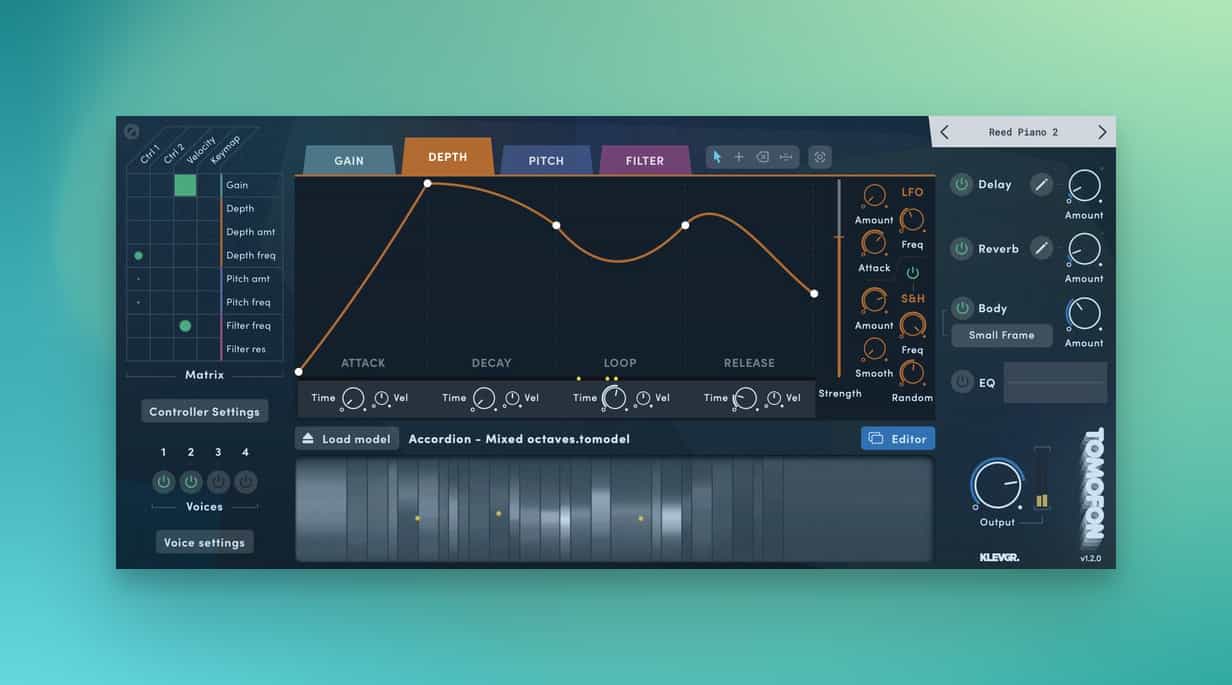Switch to the DEPTH tab
1232x685 pixels.
pos(448,156)
